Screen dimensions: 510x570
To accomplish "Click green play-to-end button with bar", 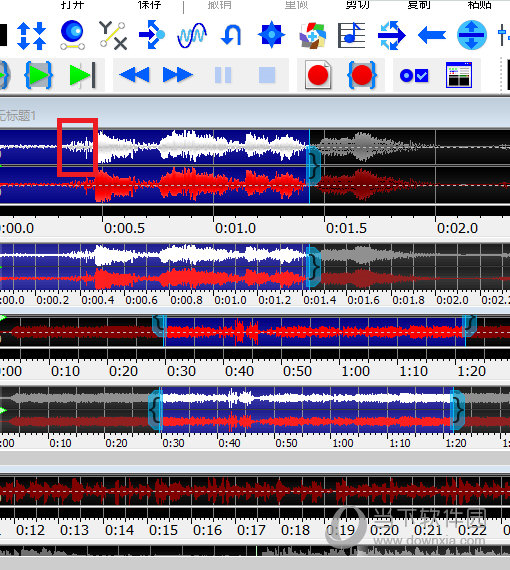I will coord(82,76).
